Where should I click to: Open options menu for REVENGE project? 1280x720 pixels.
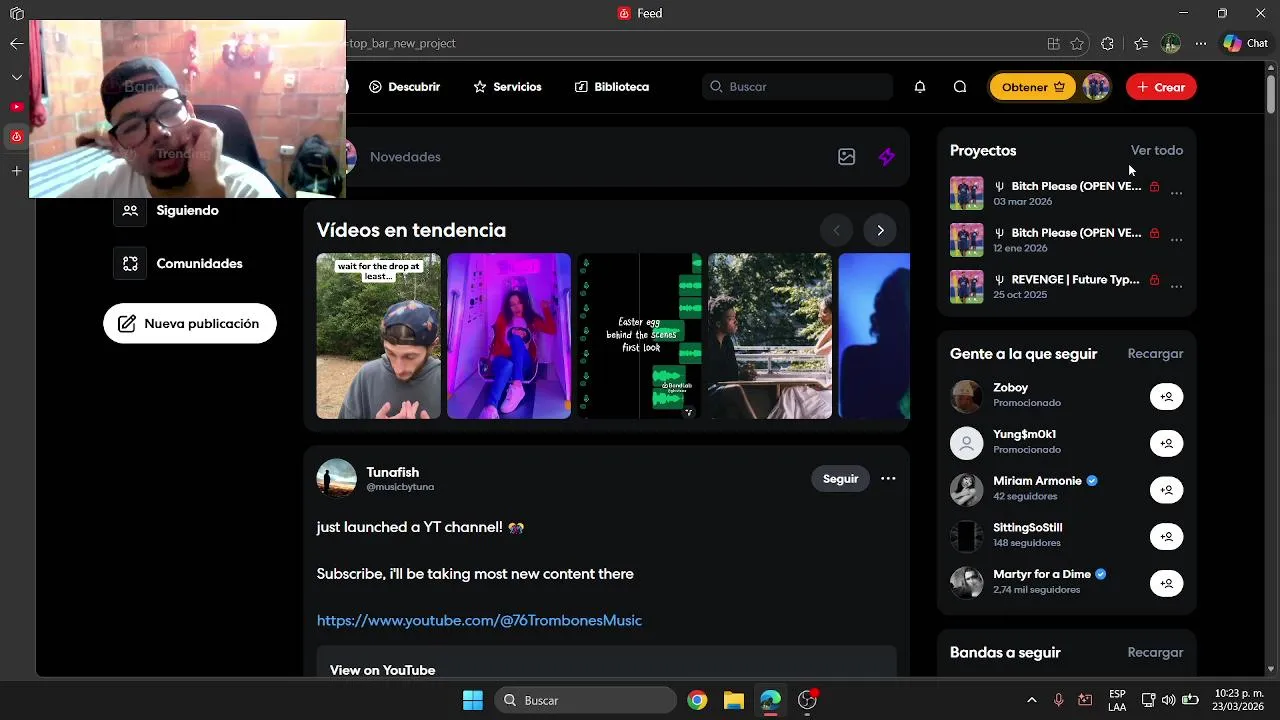pyautogui.click(x=1176, y=287)
